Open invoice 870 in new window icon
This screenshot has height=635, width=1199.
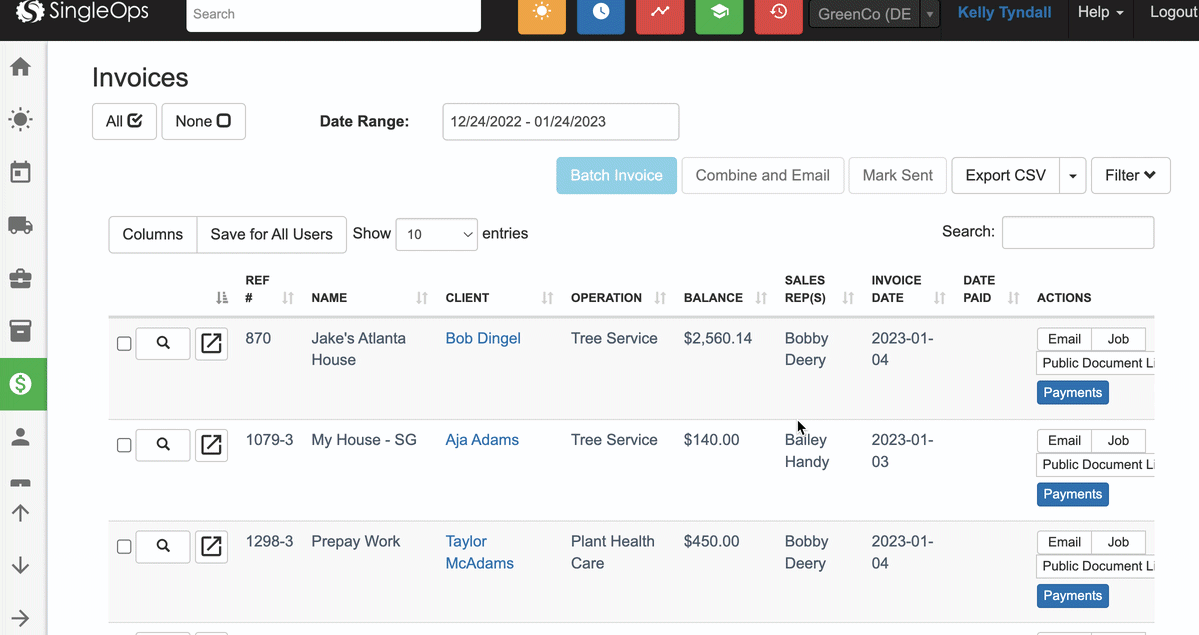211,343
